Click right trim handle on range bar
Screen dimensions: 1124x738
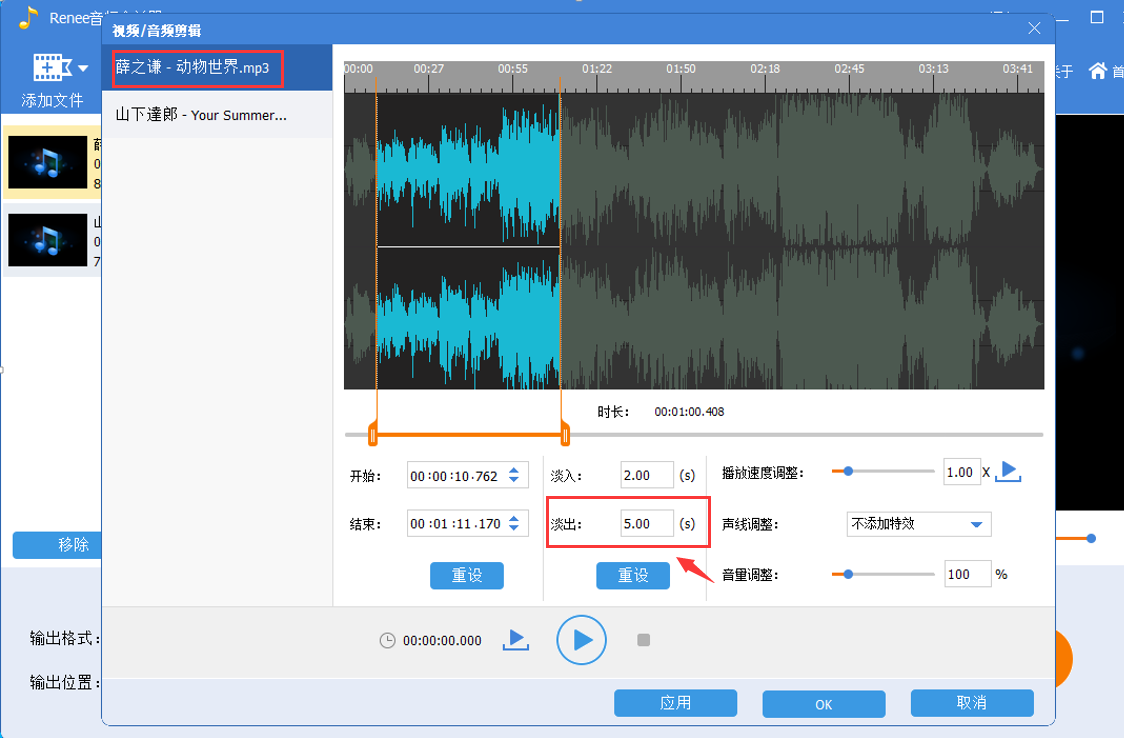pyautogui.click(x=565, y=435)
